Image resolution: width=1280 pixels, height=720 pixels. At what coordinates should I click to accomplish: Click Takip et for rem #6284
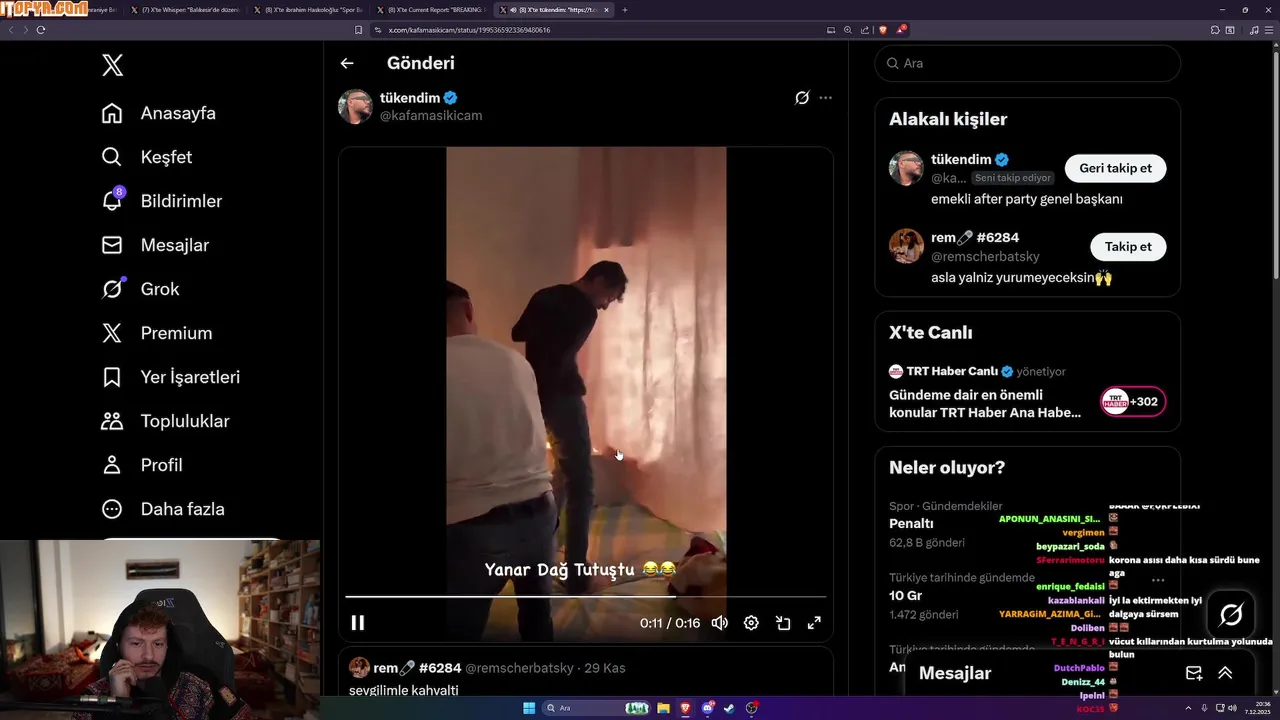[x=1128, y=247]
